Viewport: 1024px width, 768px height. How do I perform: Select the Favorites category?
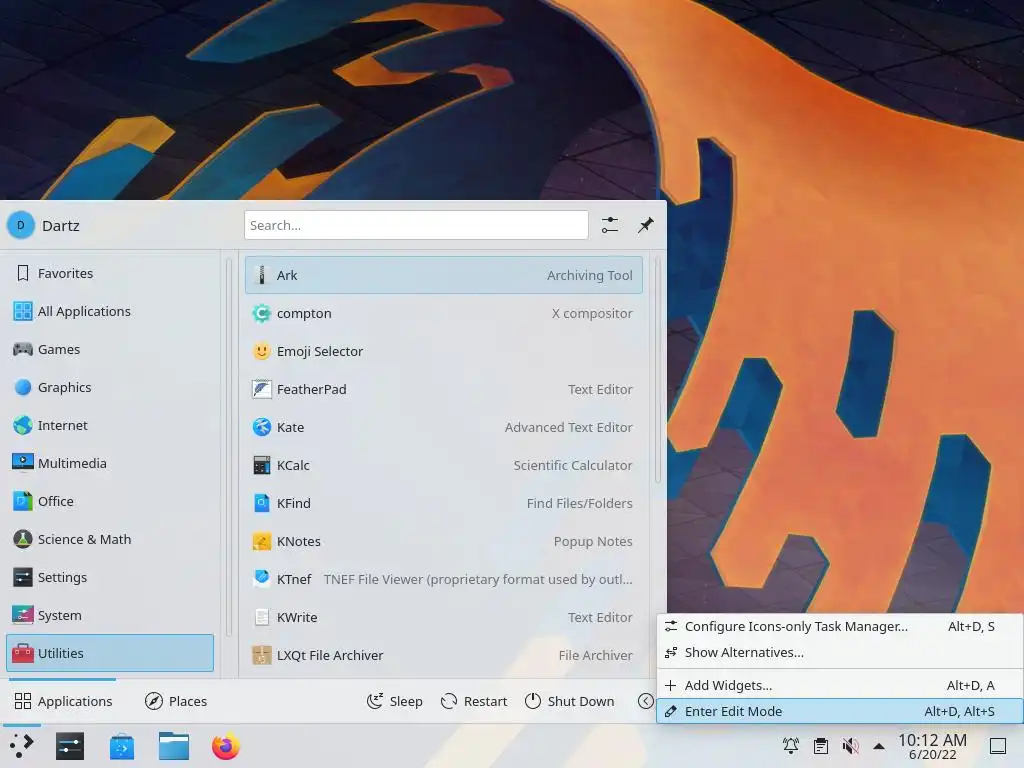(x=110, y=273)
